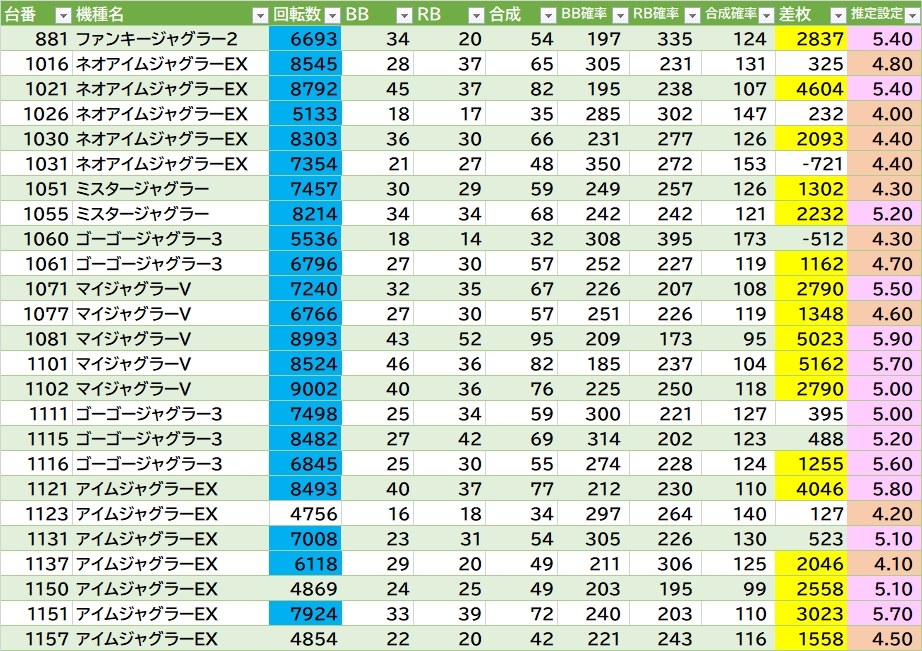This screenshot has height=651, width=922.
Task: Select the 差枚 cell 3023
Action: coord(811,613)
